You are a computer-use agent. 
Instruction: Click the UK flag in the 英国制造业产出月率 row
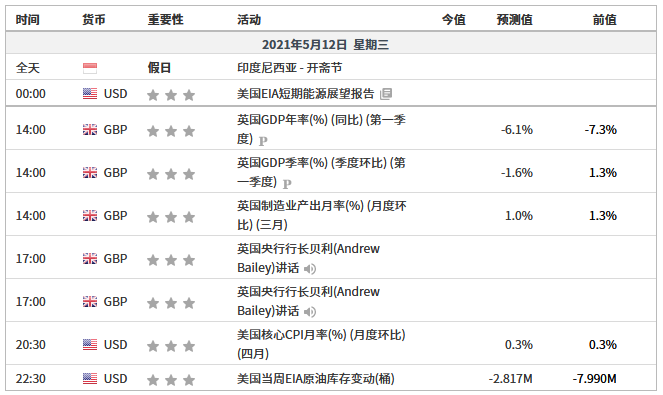coord(90,216)
